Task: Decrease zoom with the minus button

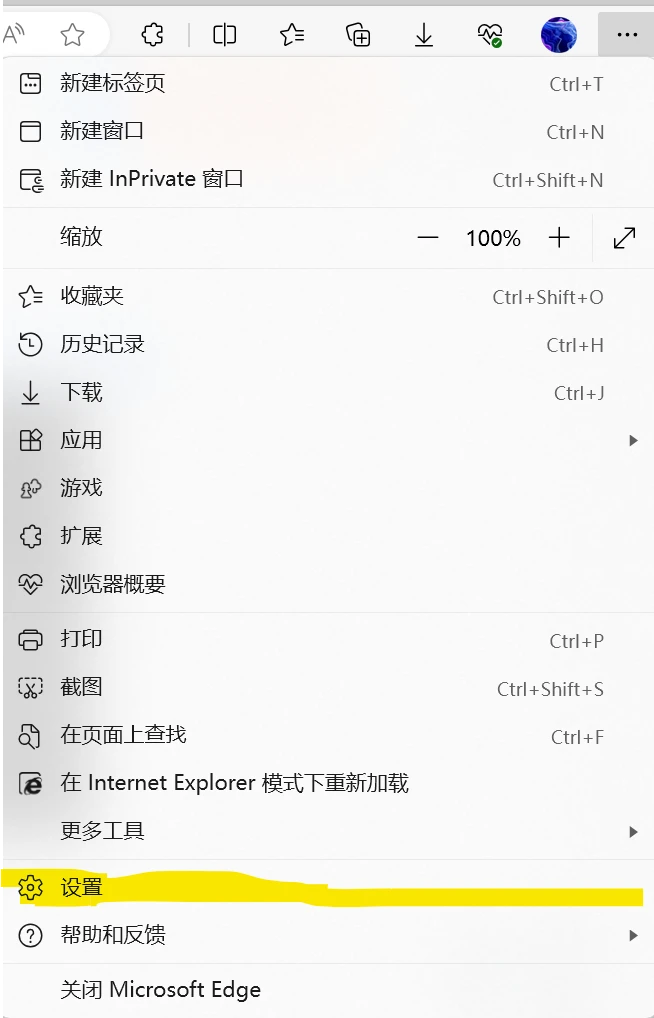Action: pos(427,238)
